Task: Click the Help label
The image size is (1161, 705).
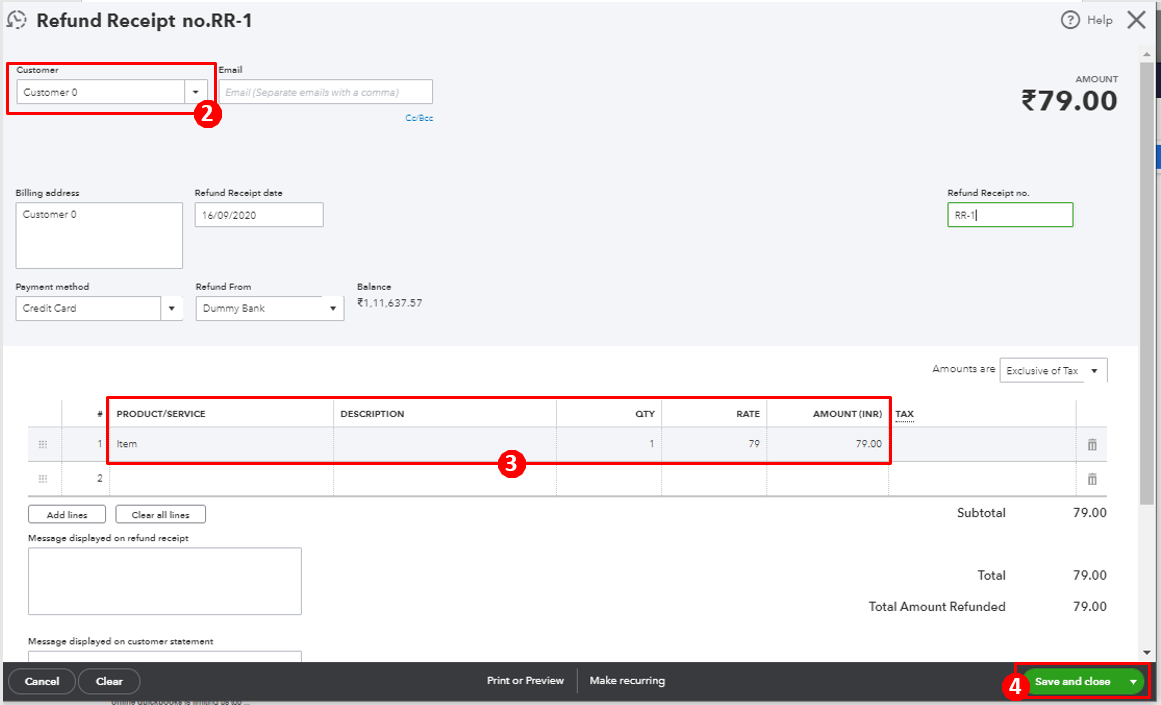Action: pyautogui.click(x=1100, y=20)
